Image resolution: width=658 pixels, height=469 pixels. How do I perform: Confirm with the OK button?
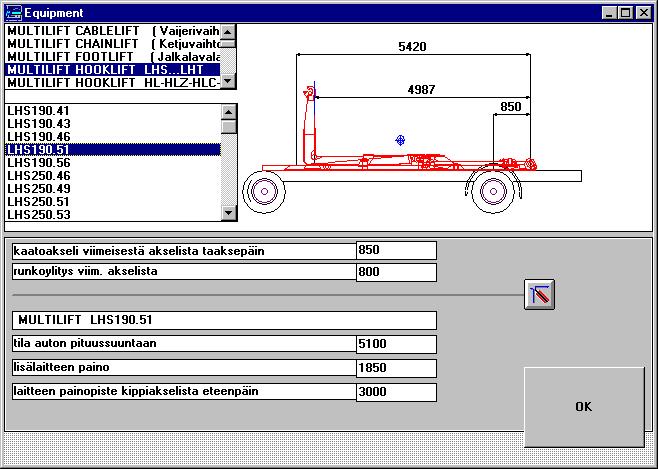coord(584,406)
